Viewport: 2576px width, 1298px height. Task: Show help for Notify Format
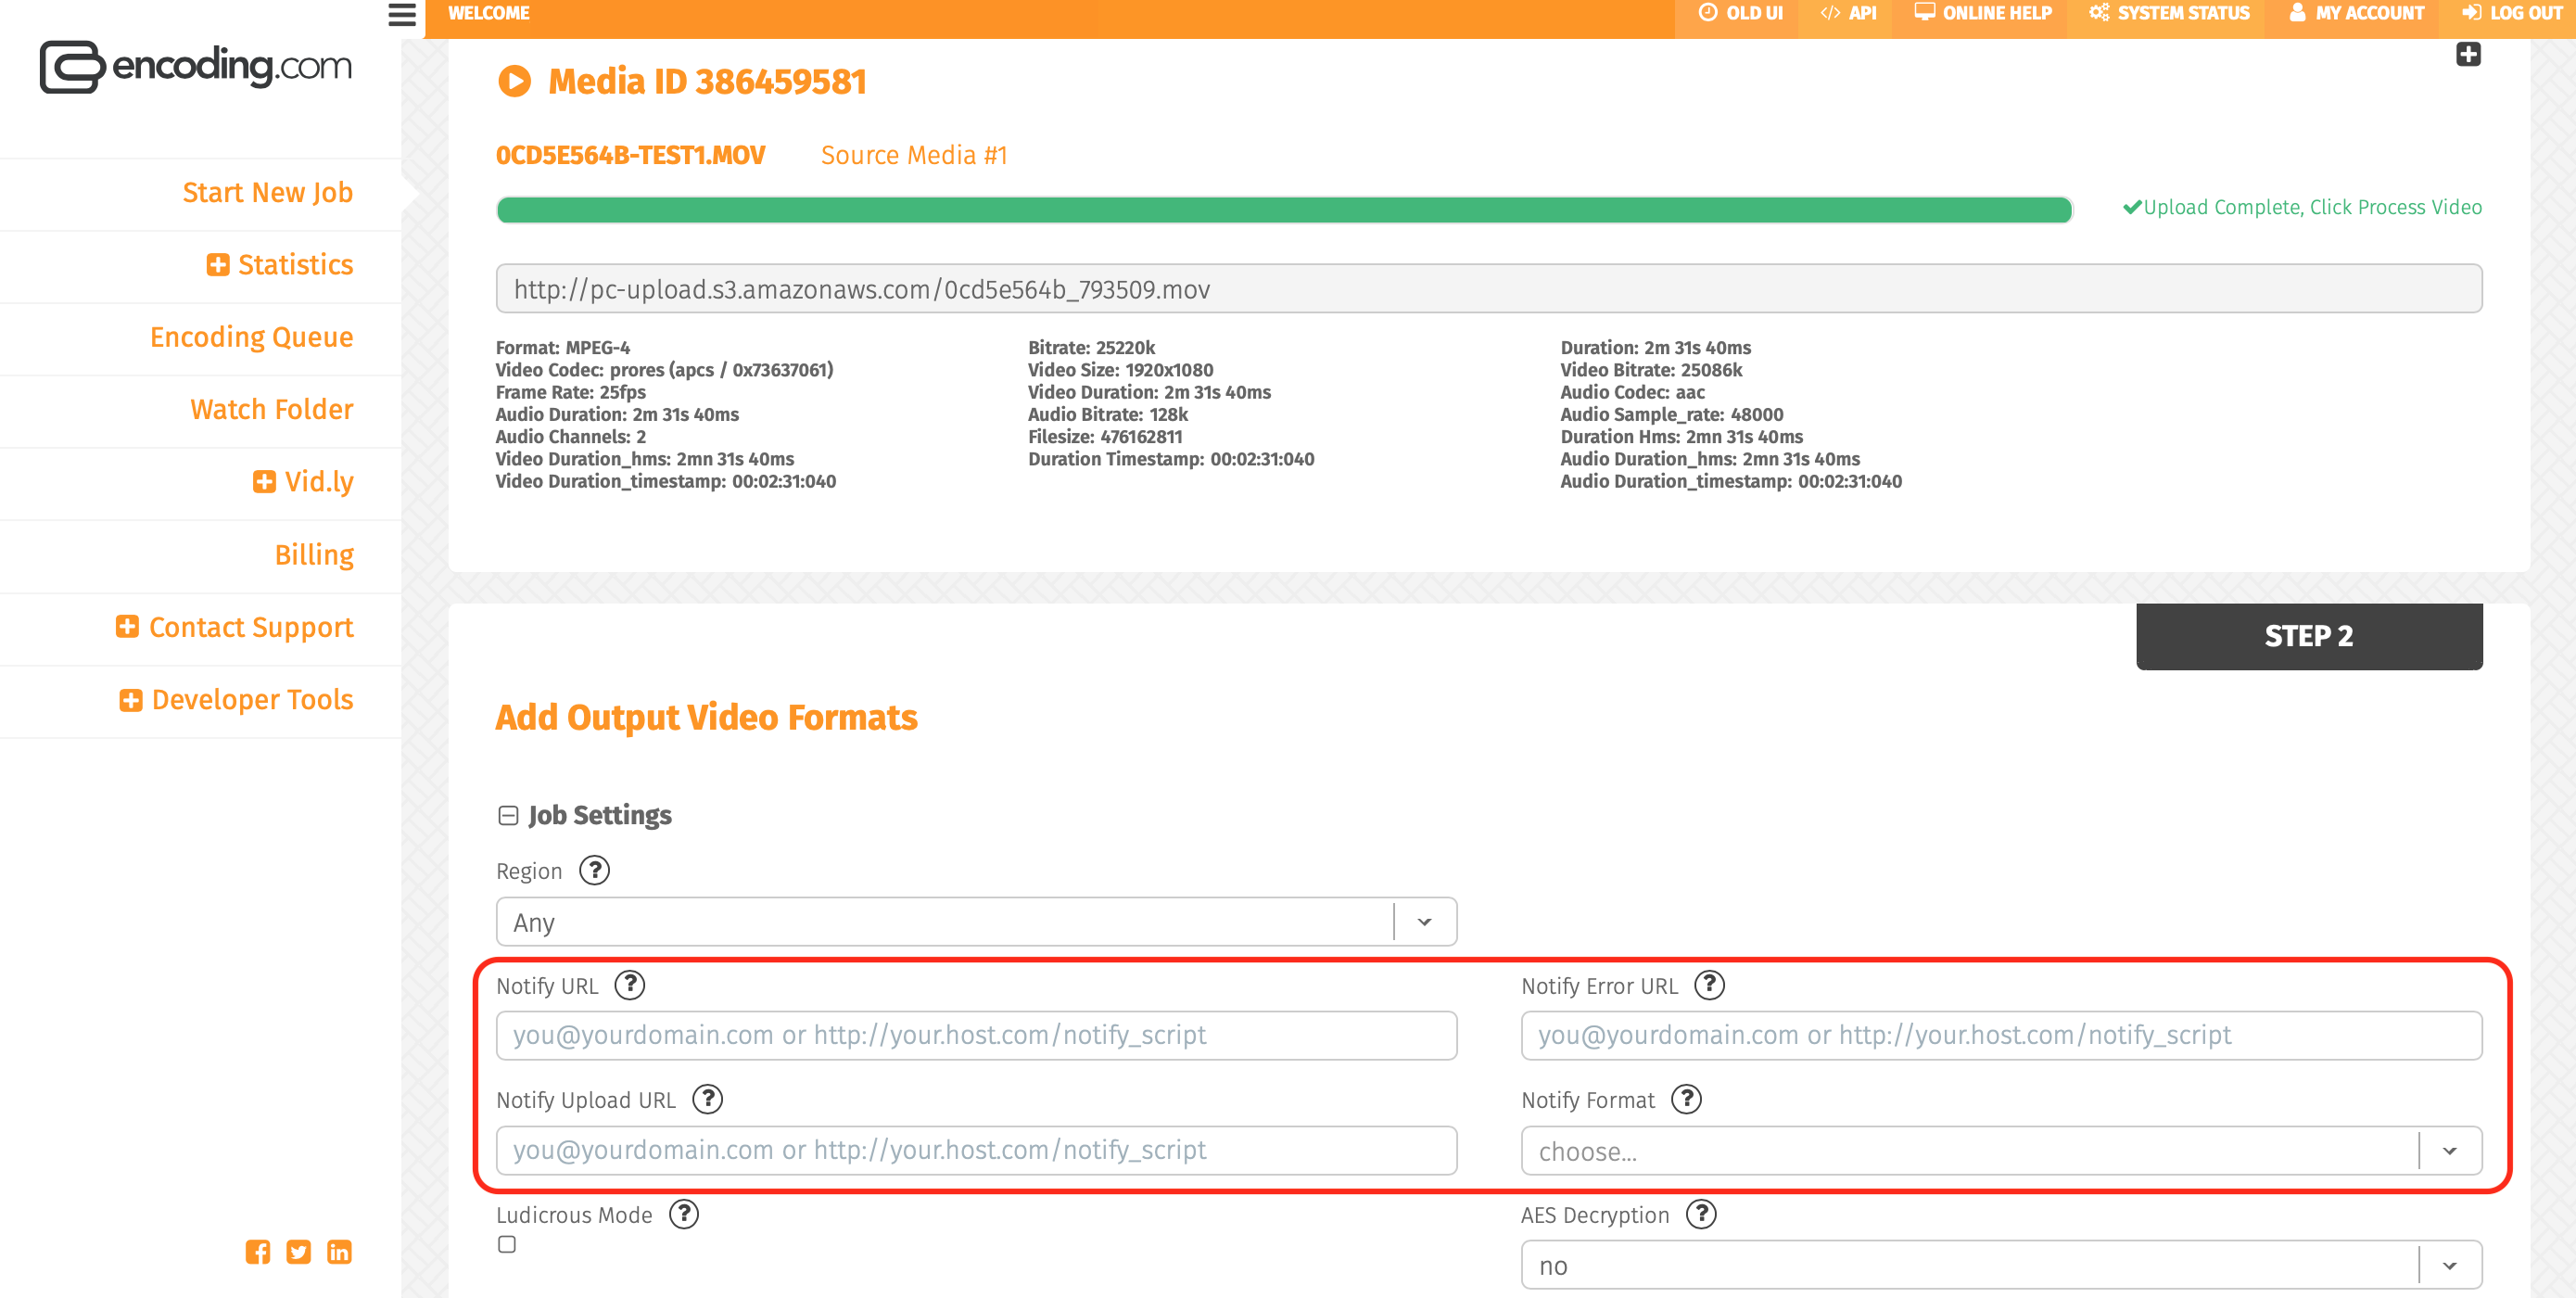click(1687, 1099)
